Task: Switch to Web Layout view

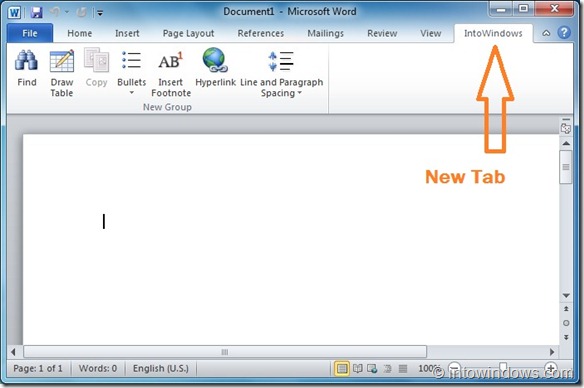Action: tap(372, 369)
